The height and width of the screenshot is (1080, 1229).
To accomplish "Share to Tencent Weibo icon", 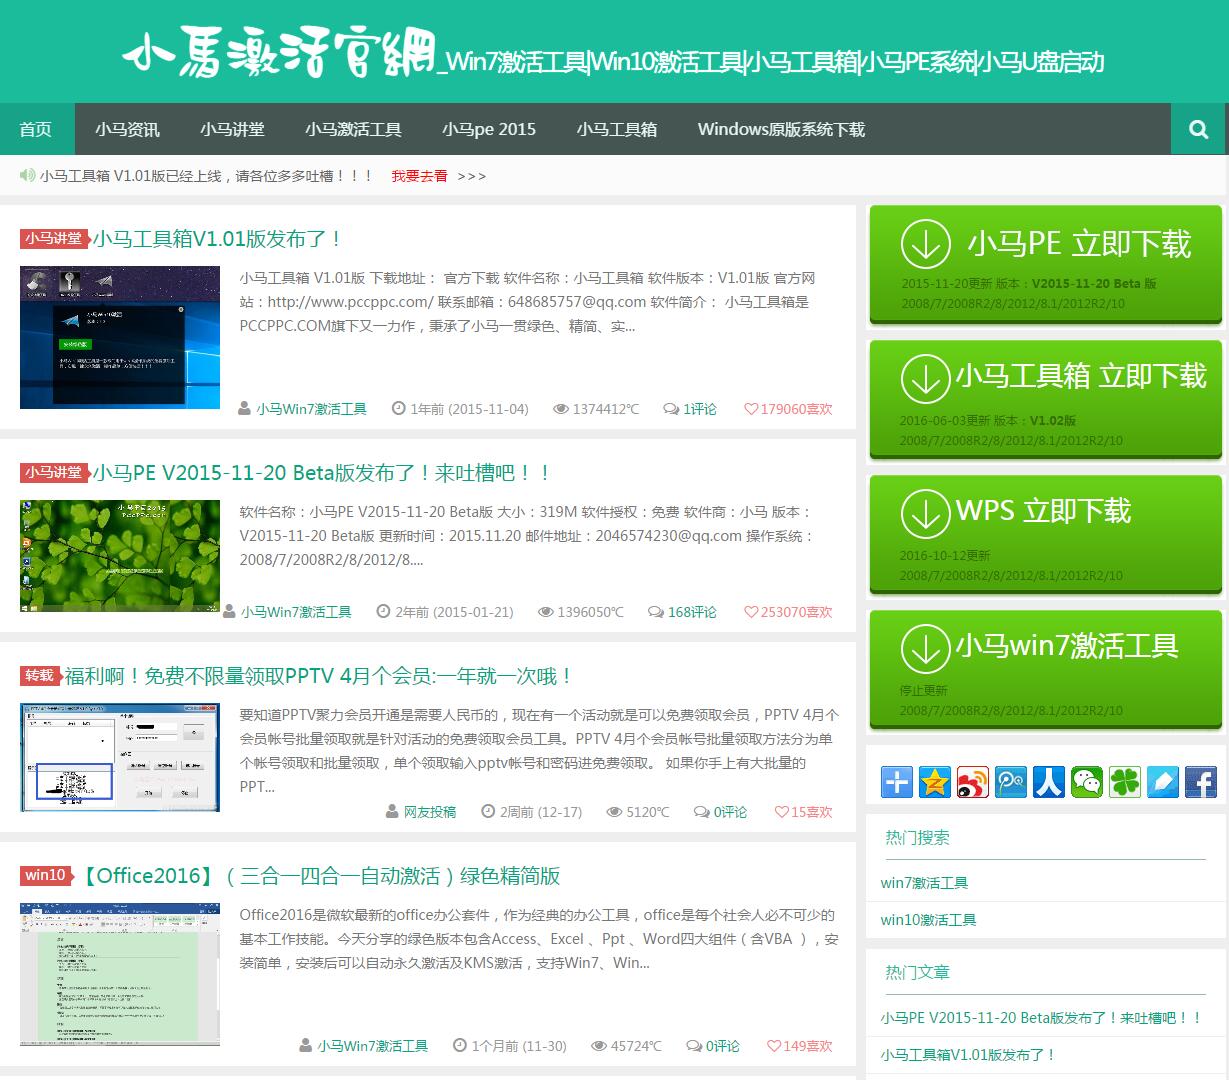I will 1011,782.
